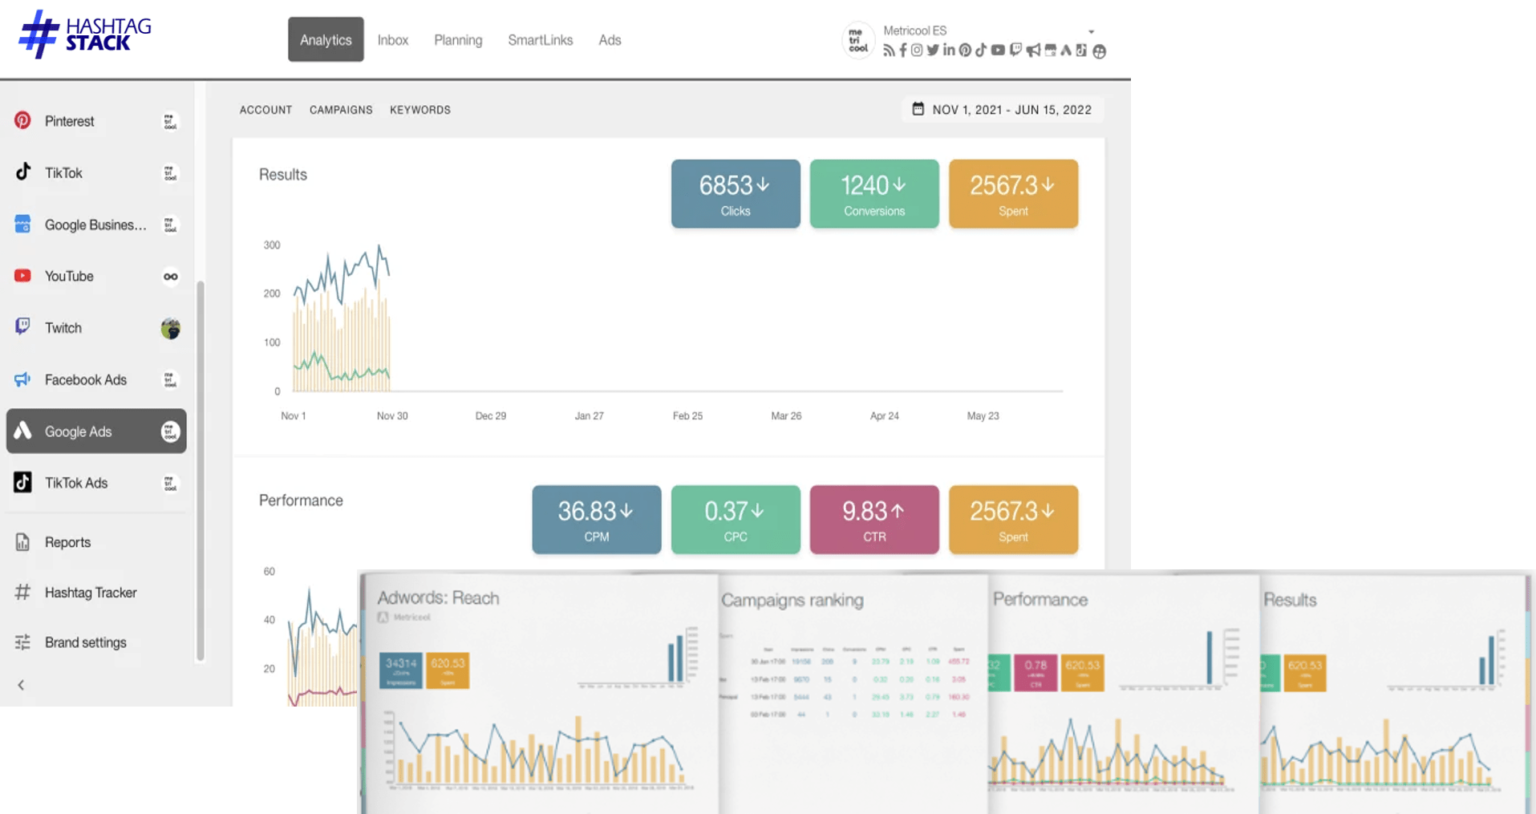Click the TikTok logo icon in sidebar

22,172
